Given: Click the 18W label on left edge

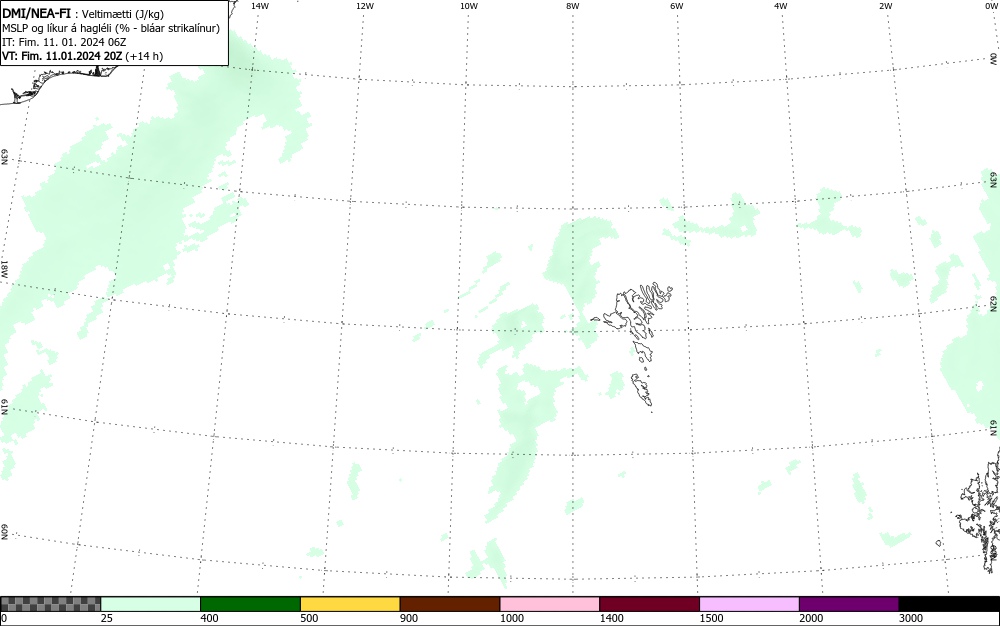Looking at the screenshot, I should 4,268.
